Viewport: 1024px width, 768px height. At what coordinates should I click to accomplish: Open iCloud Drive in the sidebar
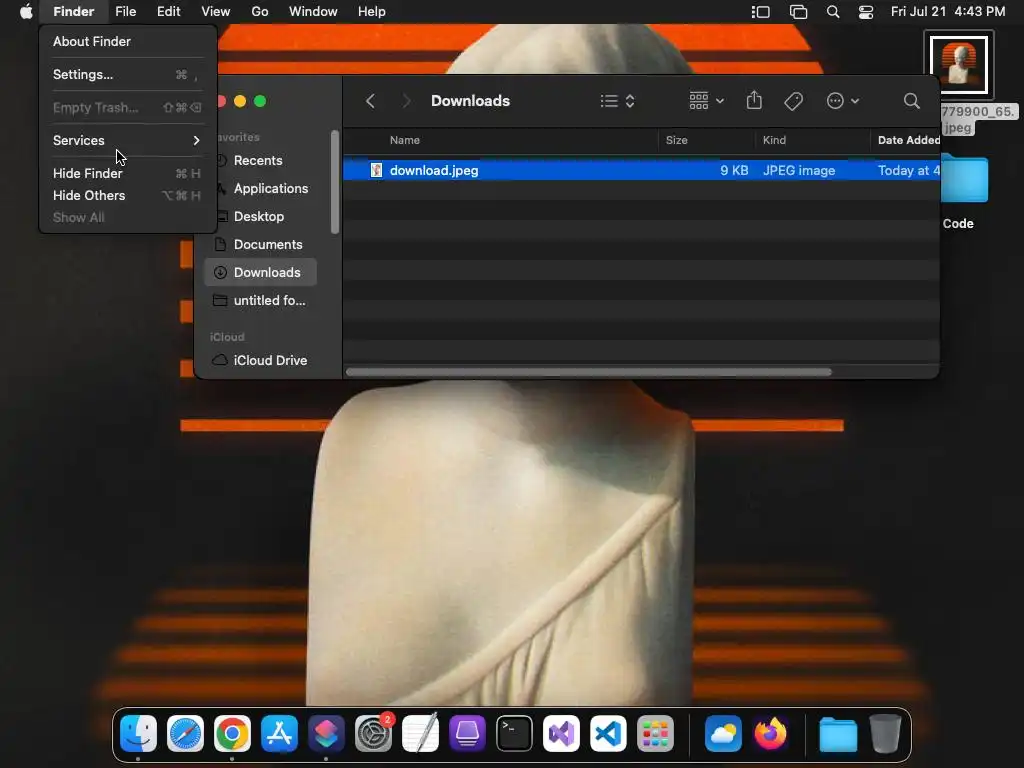[261, 360]
